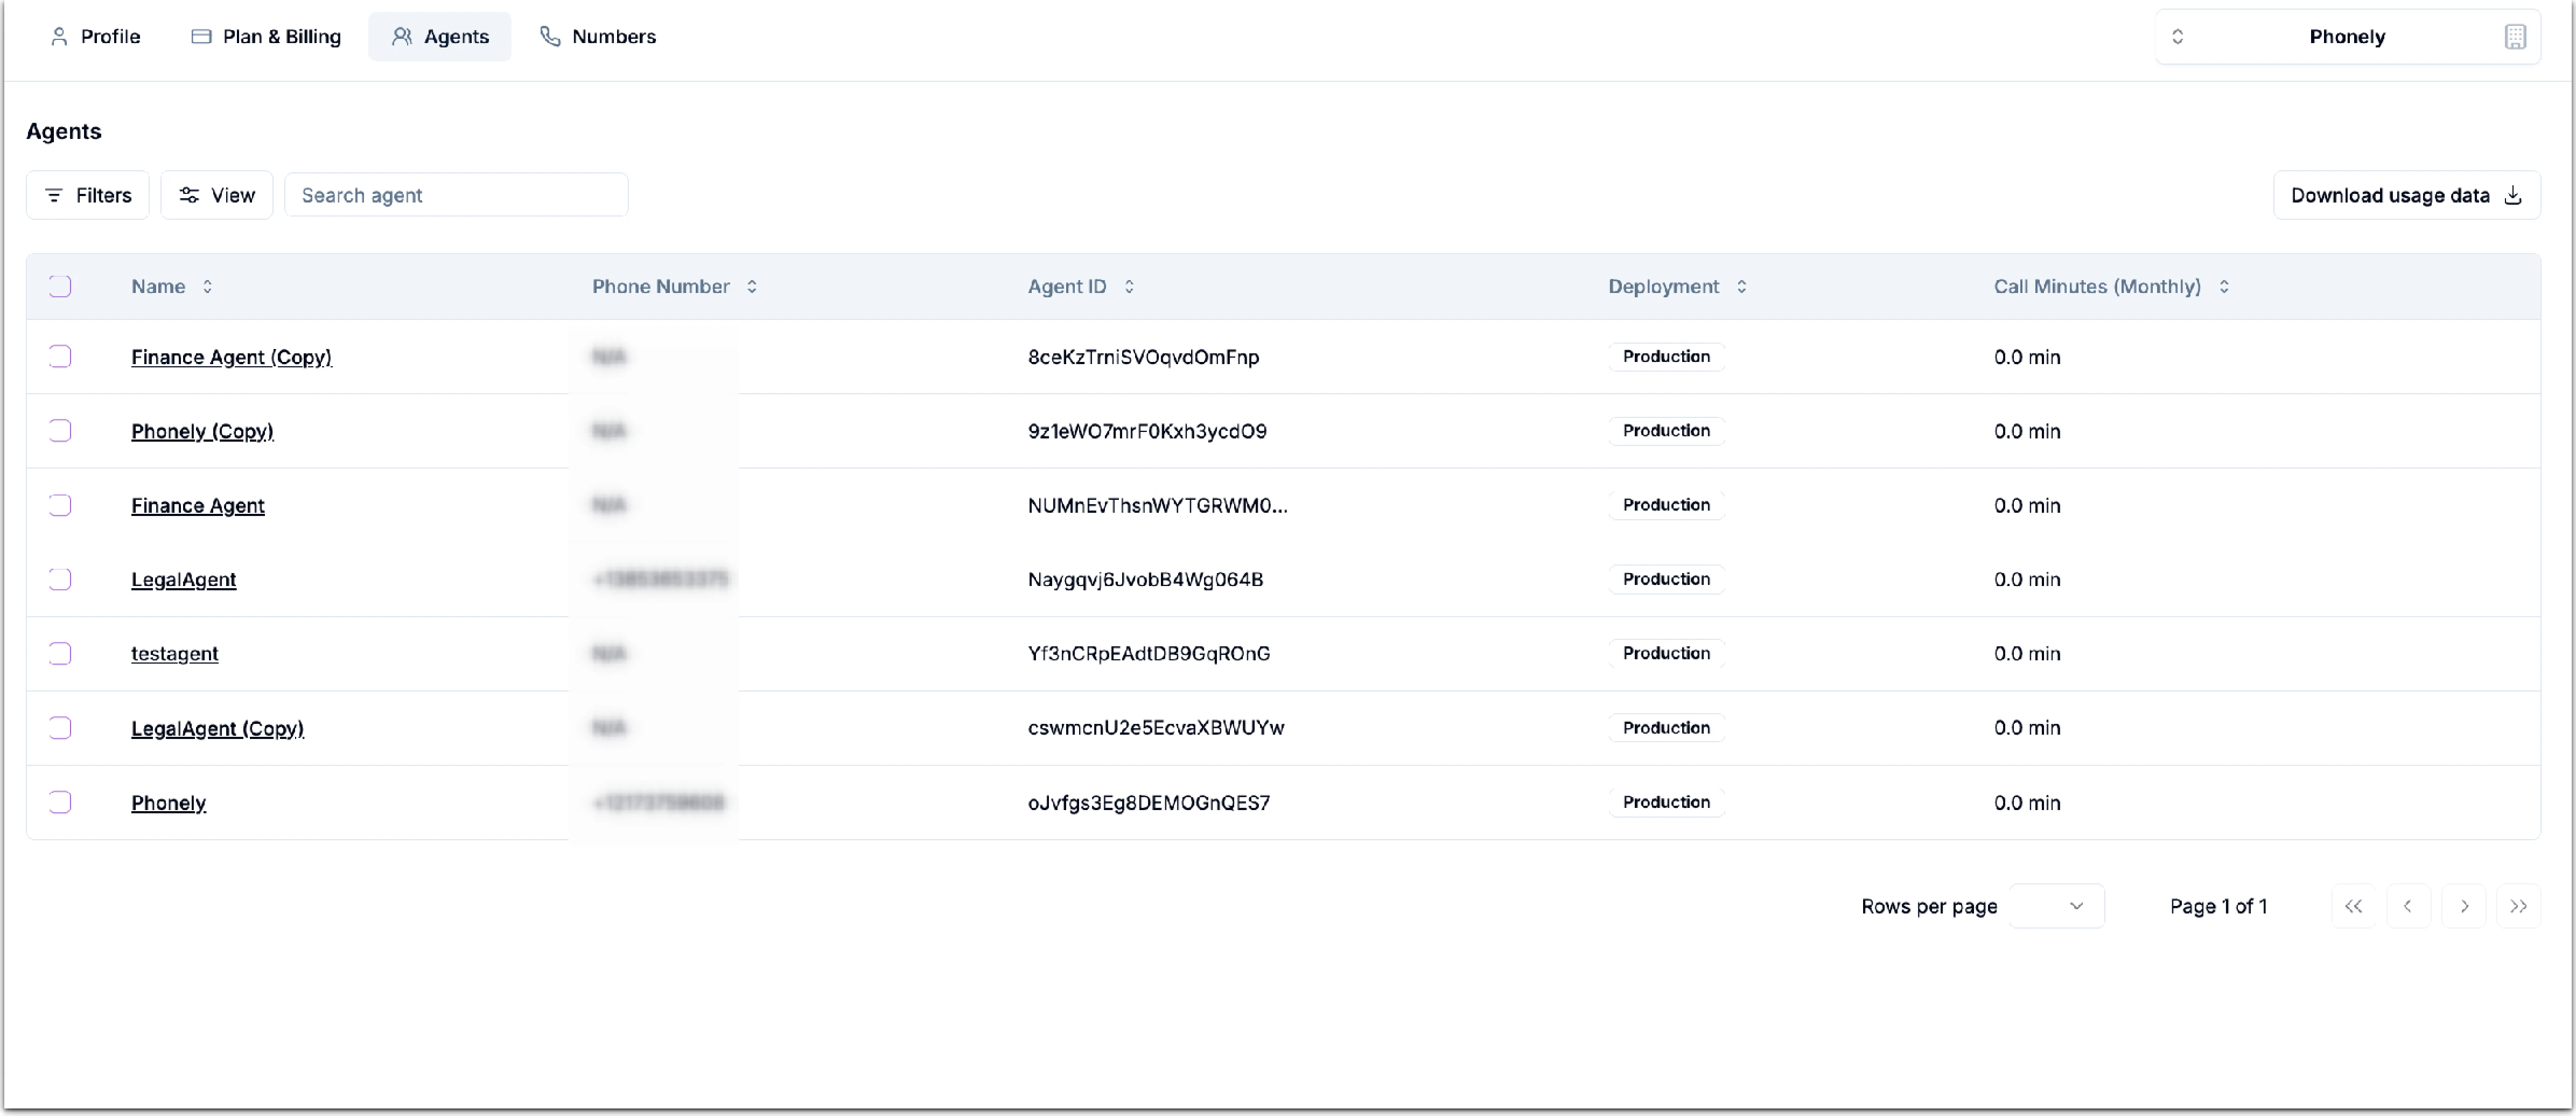Click the phone icon next to Numbers
Viewport: 2576px width, 1116px height.
549,36
